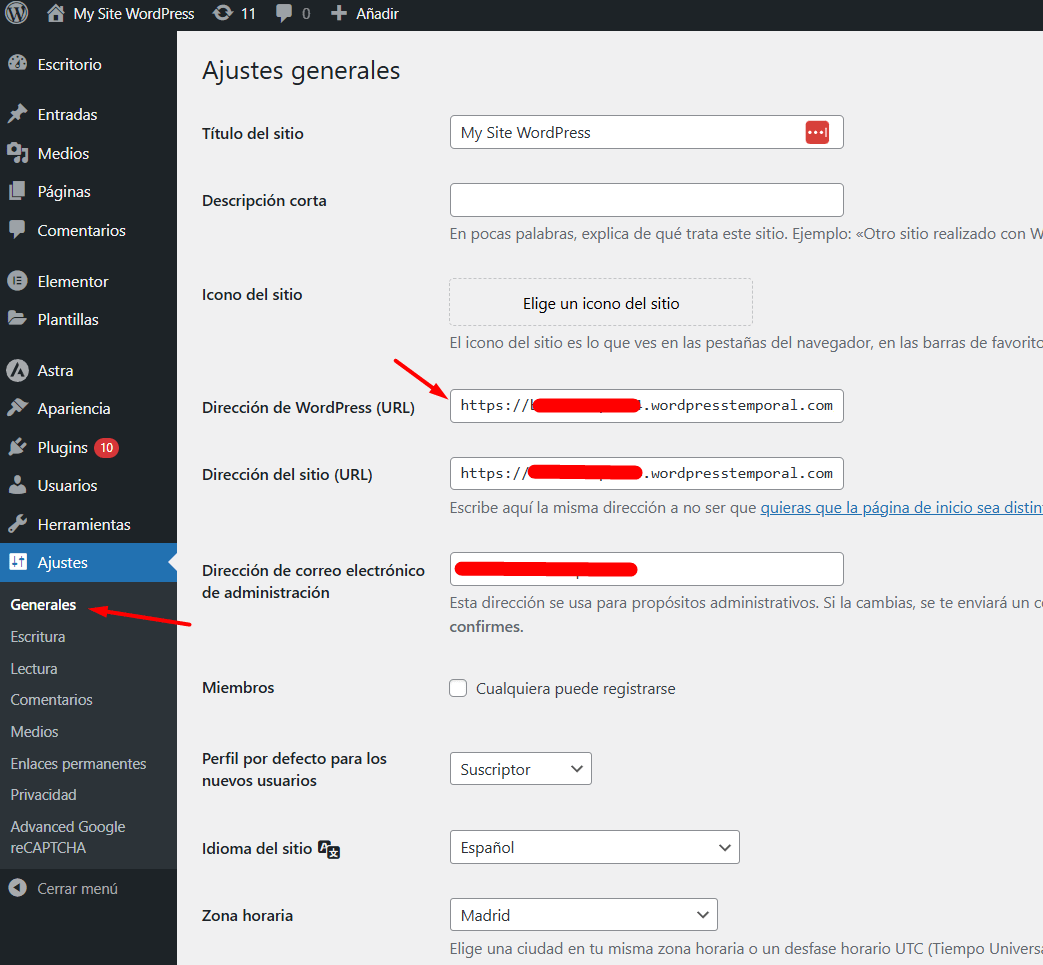Click the Comentarios speech bubble icon in the sidebar
Image resolution: width=1043 pixels, height=965 pixels.
[18, 230]
